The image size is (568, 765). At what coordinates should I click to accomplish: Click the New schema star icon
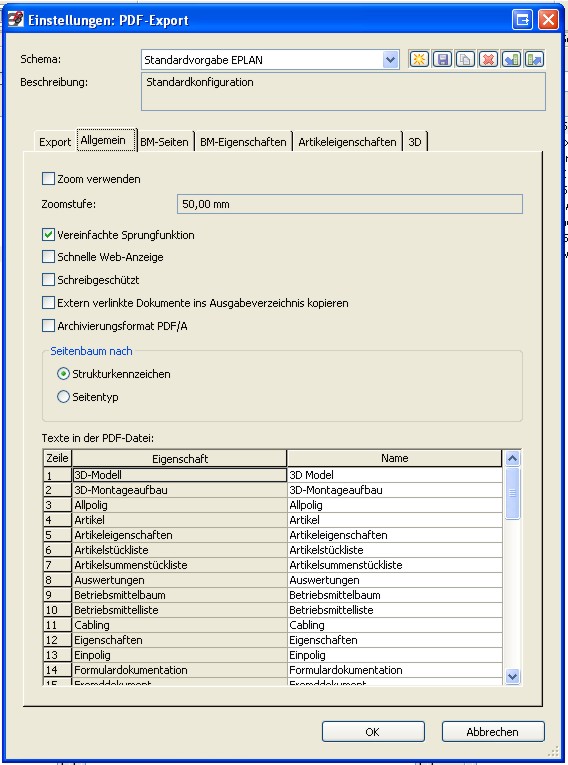(419, 60)
